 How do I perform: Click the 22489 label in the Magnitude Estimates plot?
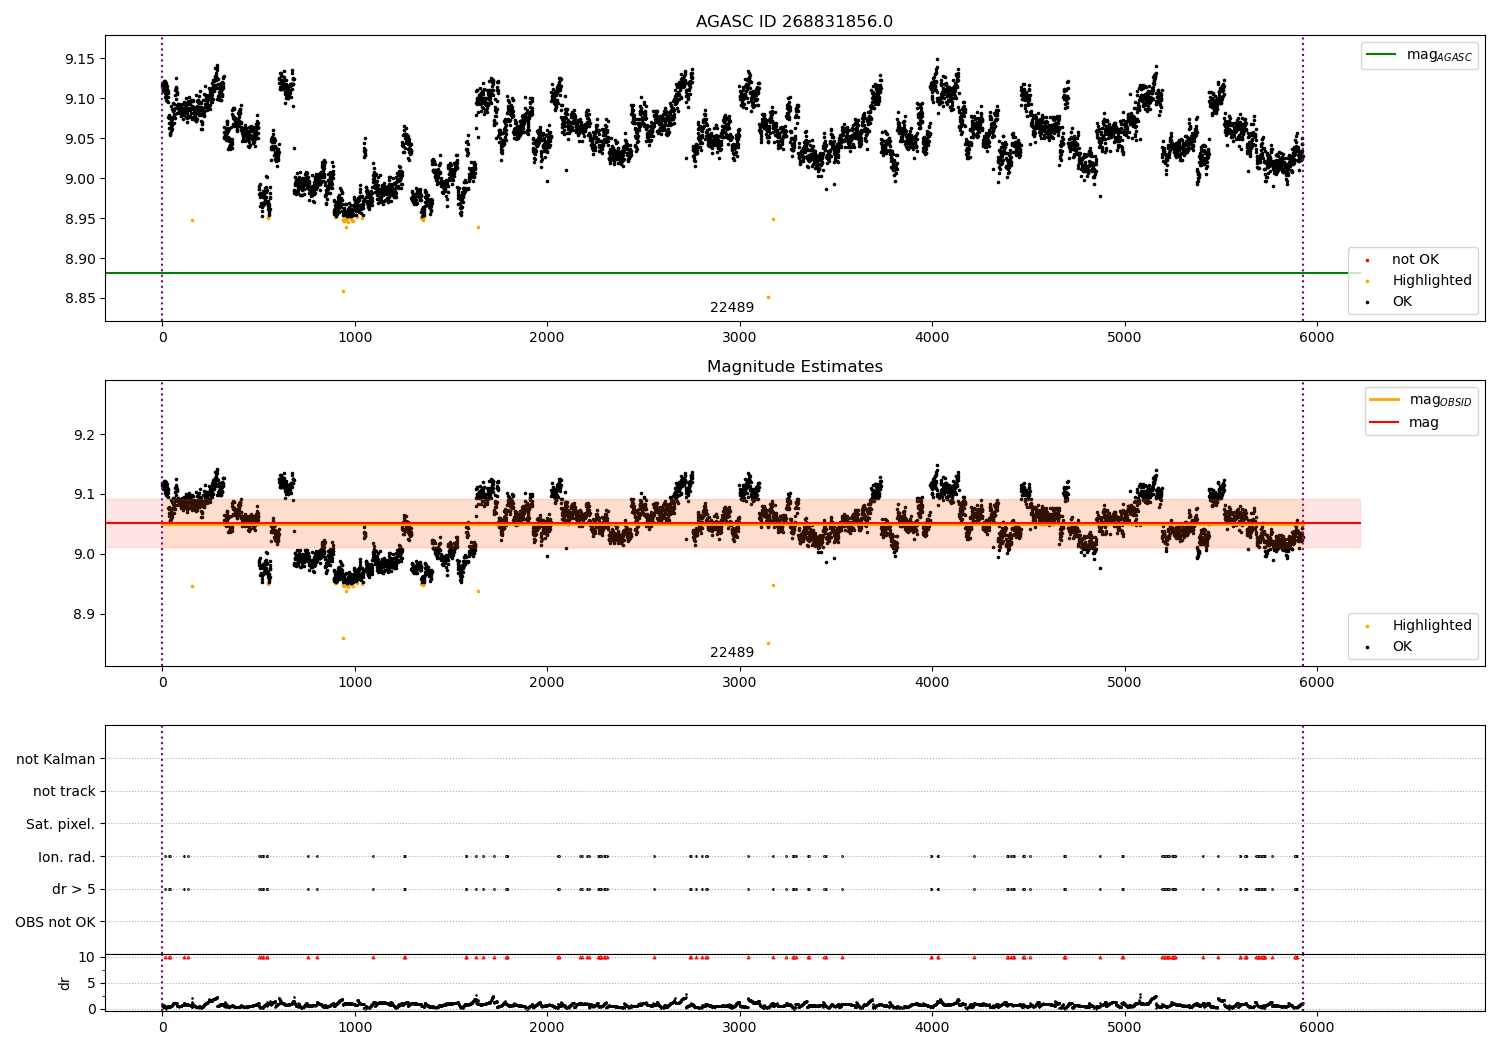tap(732, 653)
